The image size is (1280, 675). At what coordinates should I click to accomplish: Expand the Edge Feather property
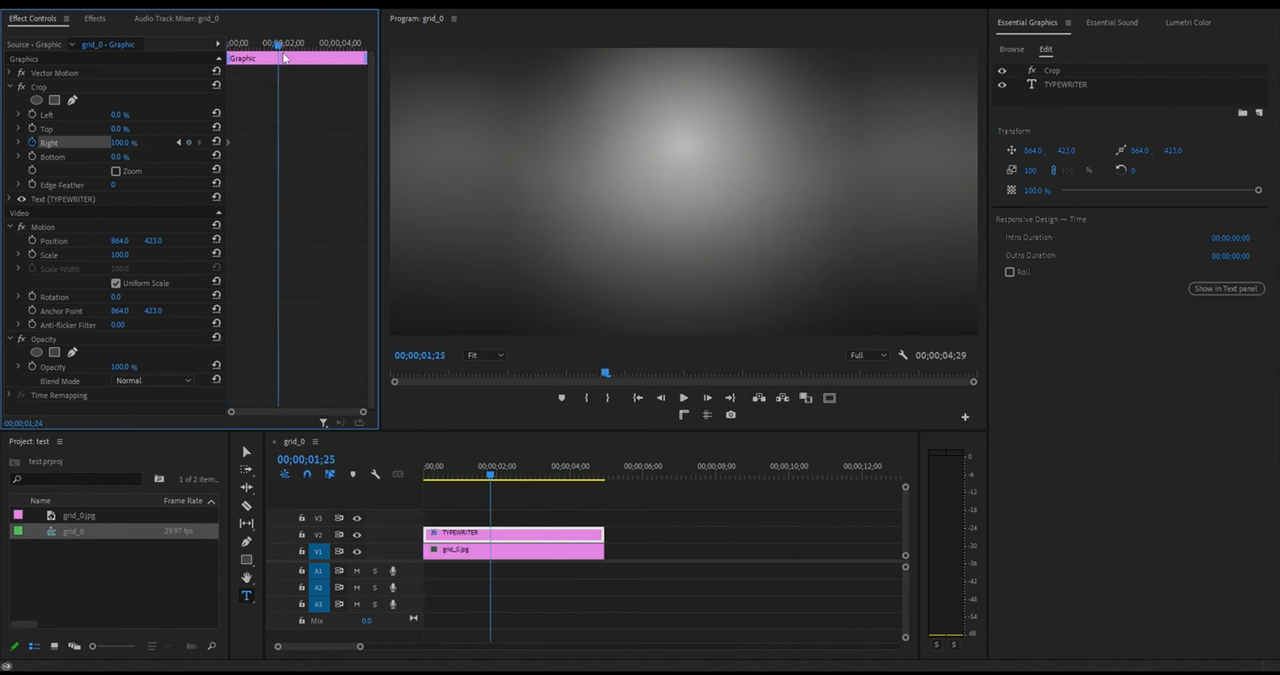coord(18,185)
